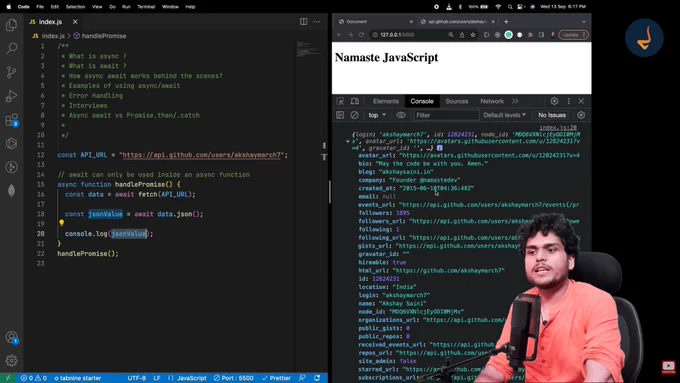Image resolution: width=680 pixels, height=383 pixels.
Task: Open the Selection menu
Action: [x=75, y=7]
